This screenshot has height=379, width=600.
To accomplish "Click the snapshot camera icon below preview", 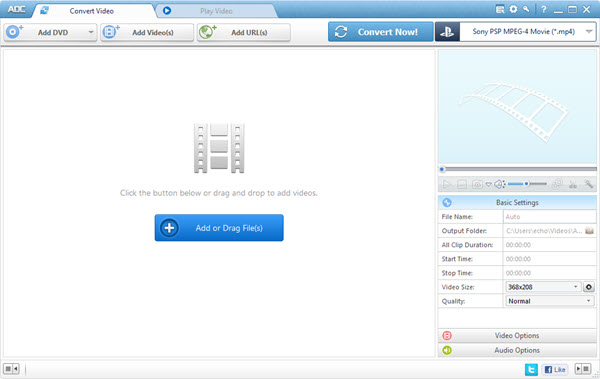I will [x=477, y=185].
